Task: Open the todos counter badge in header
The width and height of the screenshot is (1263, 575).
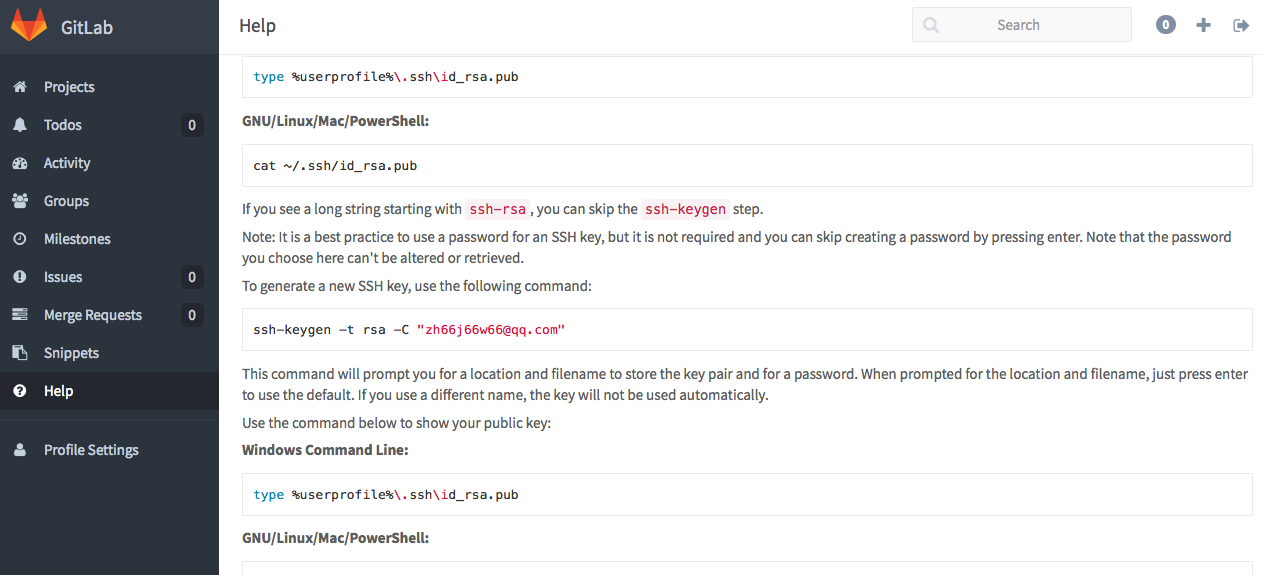Action: pyautogui.click(x=1165, y=25)
